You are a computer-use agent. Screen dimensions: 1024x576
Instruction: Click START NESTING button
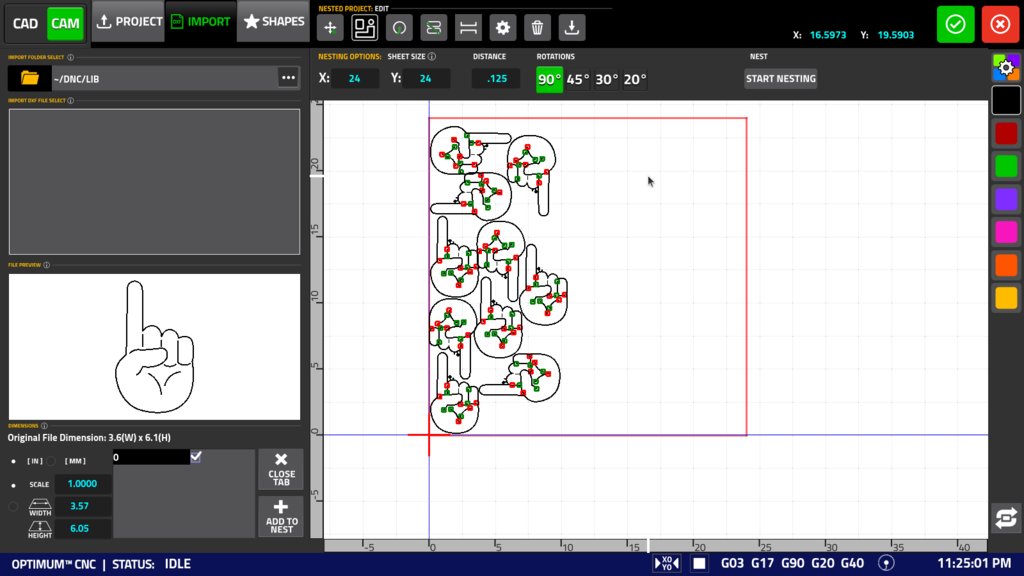pos(780,78)
